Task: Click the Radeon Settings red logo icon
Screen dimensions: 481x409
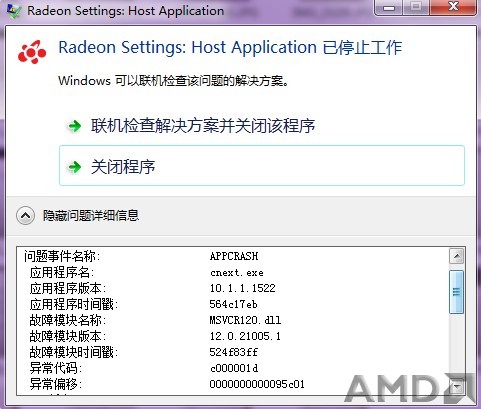Action: pos(32,52)
